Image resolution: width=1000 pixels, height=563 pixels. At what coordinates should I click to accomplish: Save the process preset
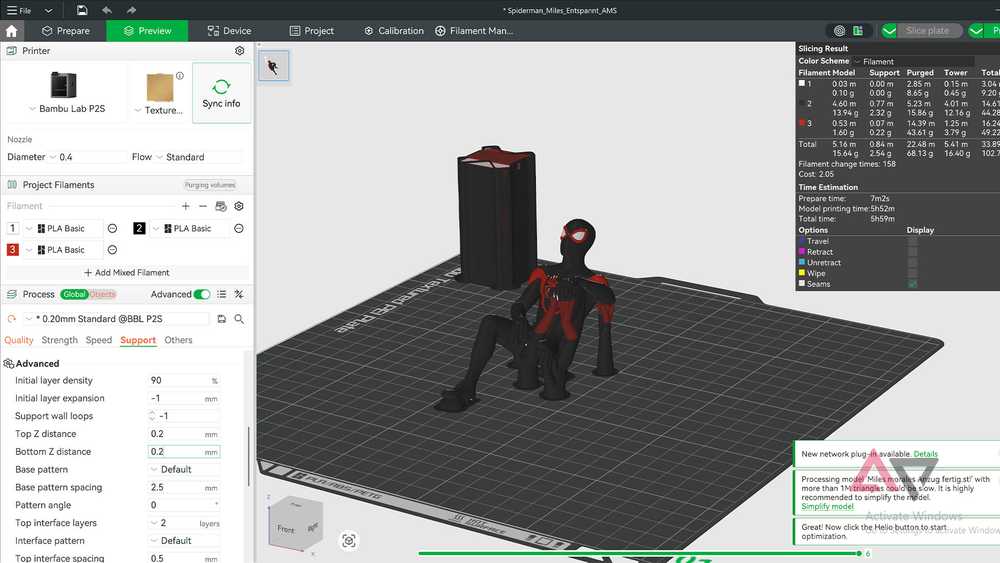tap(221, 319)
